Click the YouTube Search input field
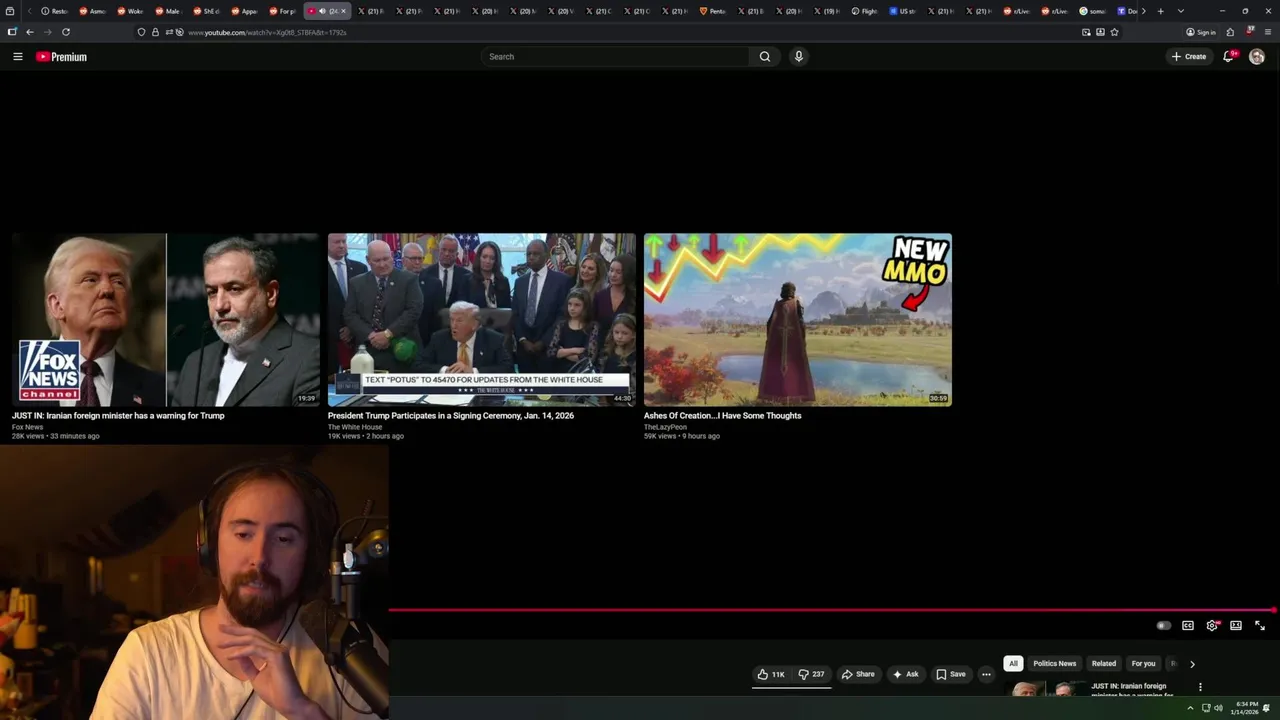 [615, 57]
